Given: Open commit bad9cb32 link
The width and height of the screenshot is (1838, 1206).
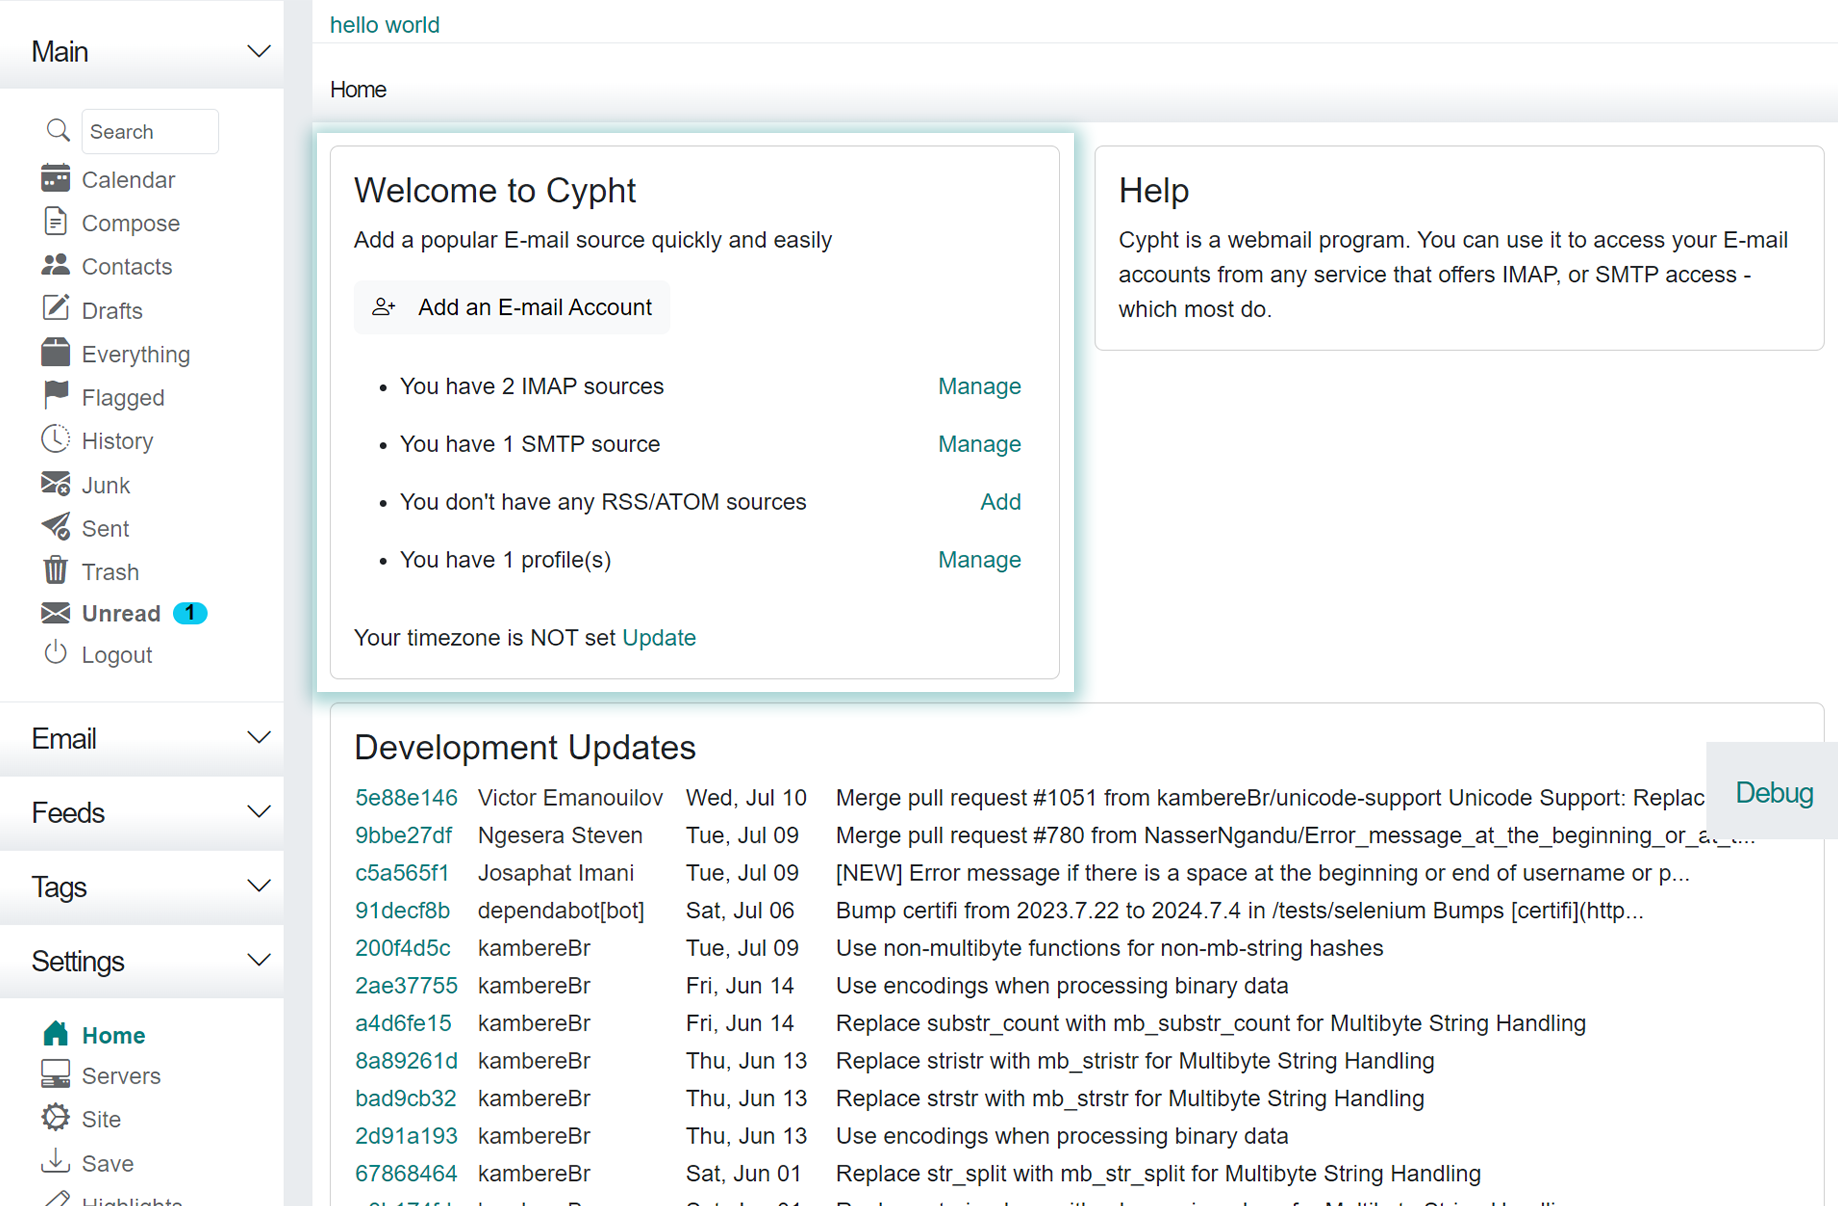Looking at the screenshot, I should click(x=405, y=1098).
